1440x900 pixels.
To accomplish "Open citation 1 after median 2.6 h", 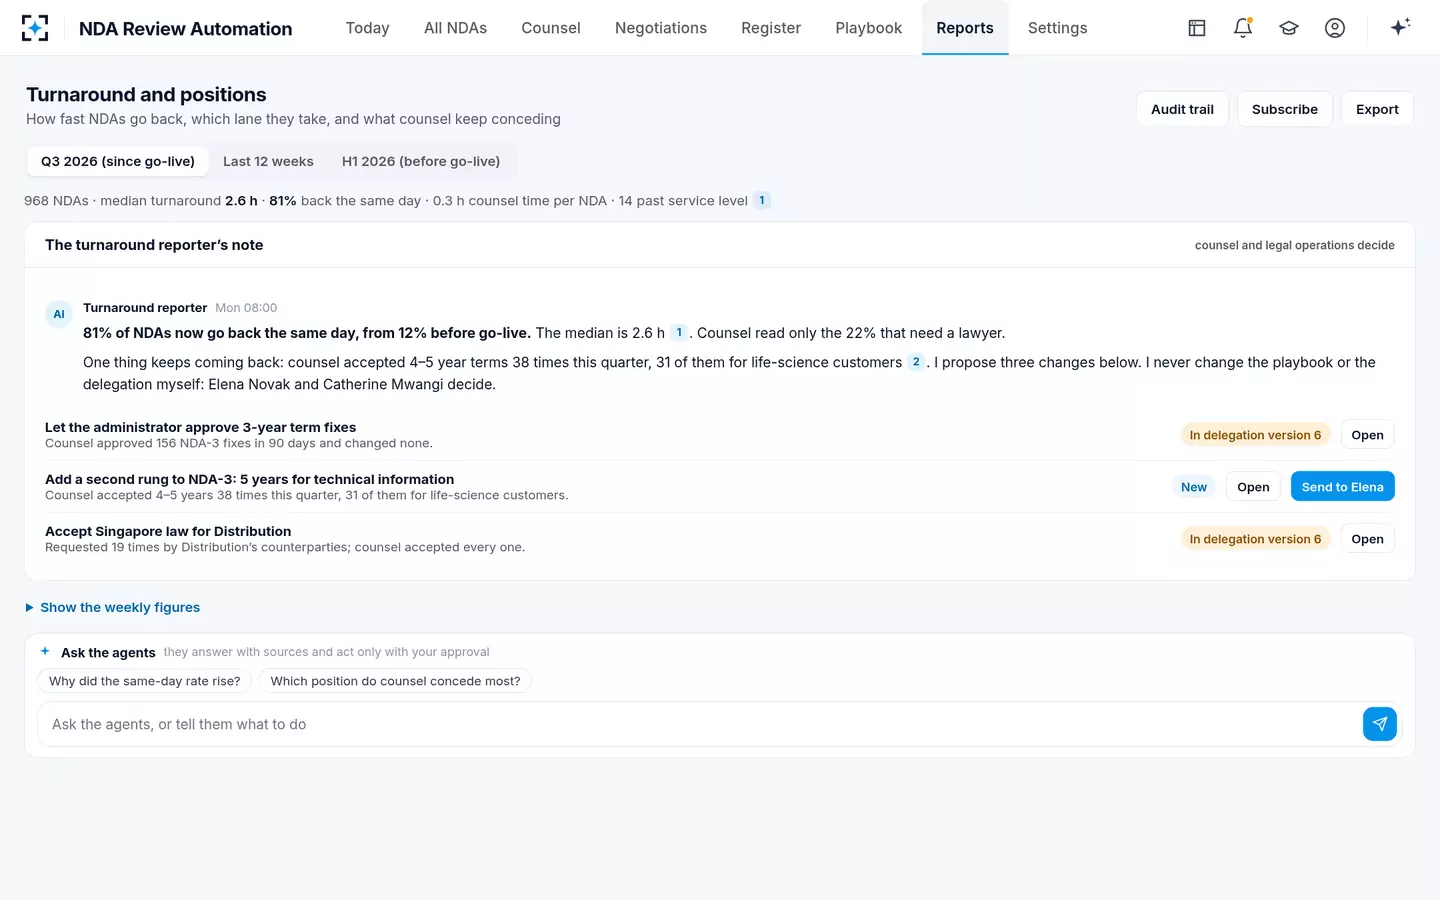I will (679, 333).
